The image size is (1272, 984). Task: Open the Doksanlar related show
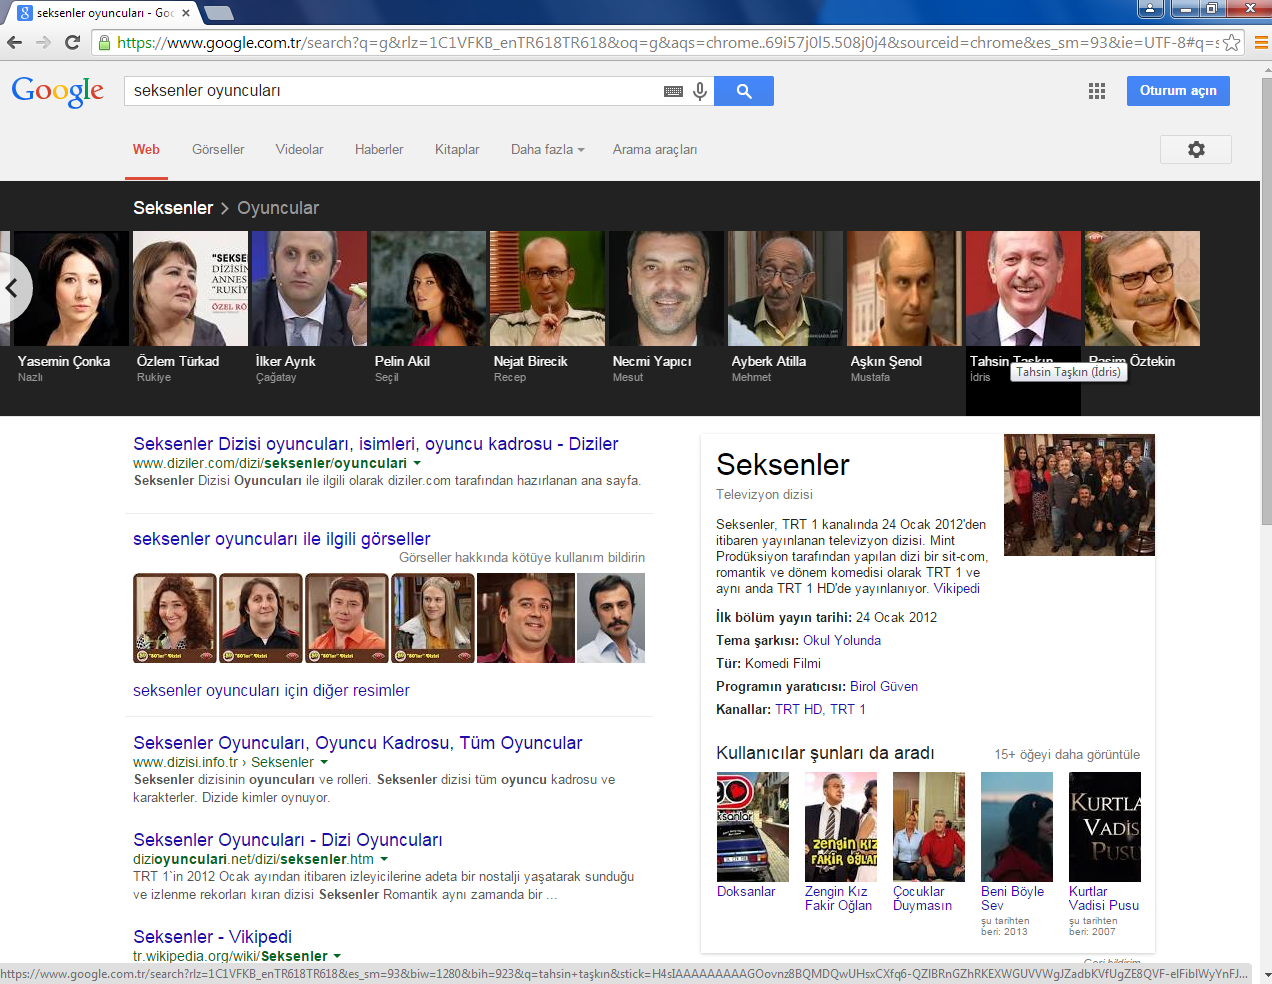coord(752,835)
